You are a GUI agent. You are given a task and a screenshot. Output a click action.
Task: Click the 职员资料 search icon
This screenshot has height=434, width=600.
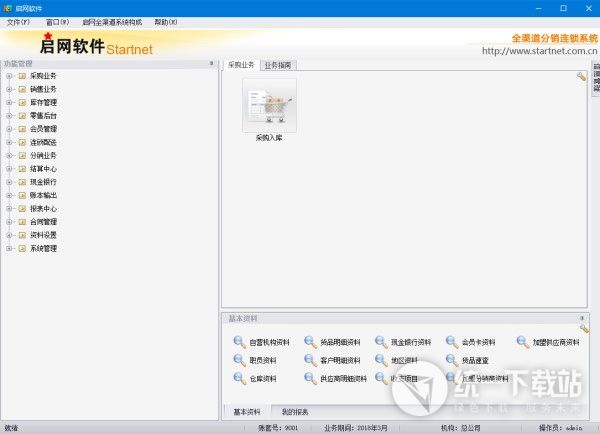(x=239, y=360)
